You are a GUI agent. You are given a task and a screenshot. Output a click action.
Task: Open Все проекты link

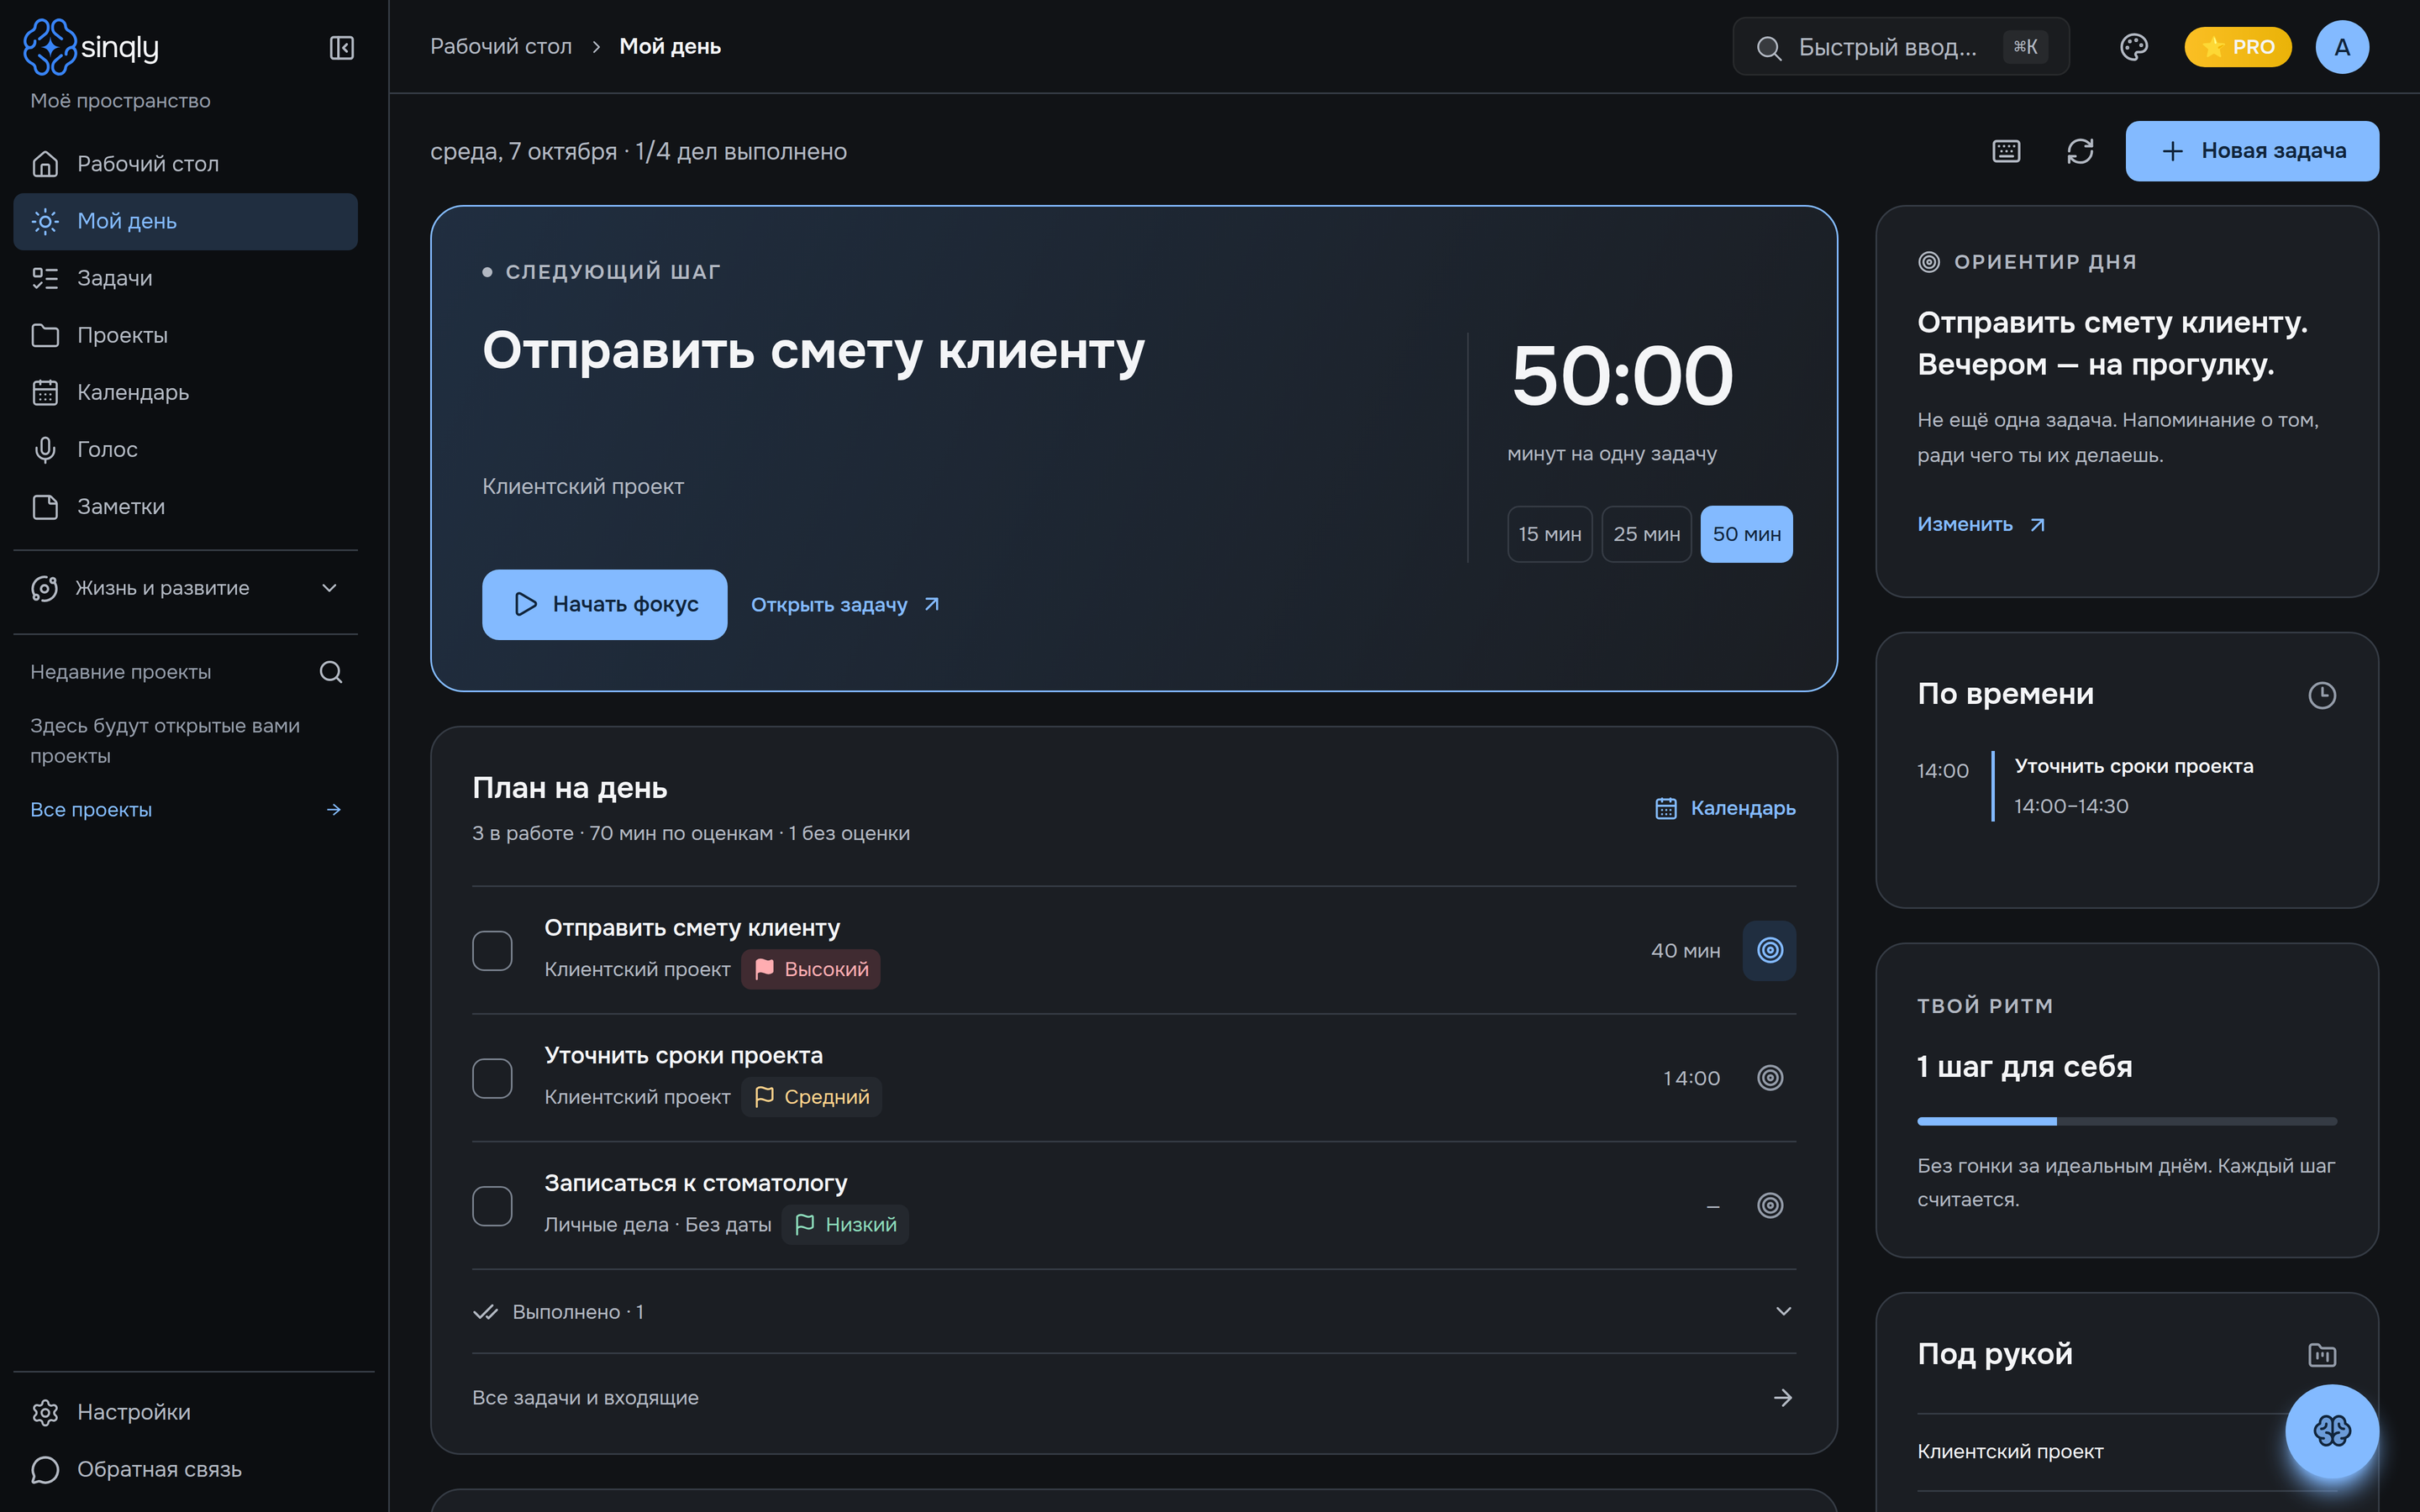coord(186,810)
